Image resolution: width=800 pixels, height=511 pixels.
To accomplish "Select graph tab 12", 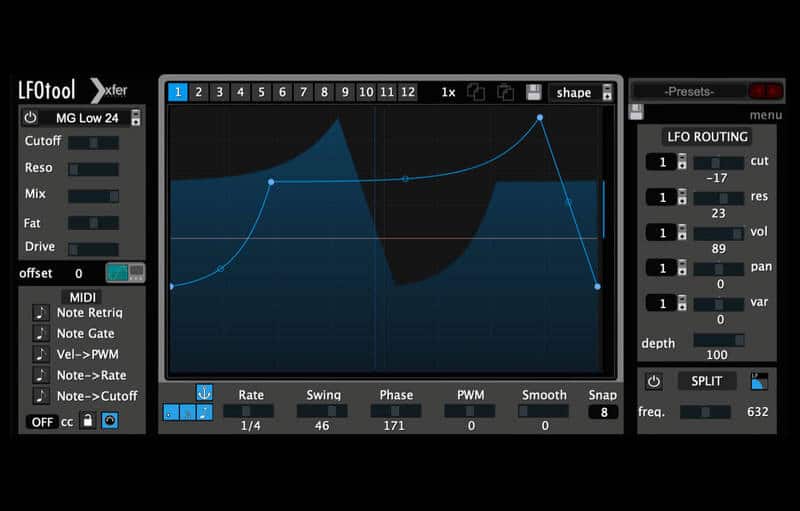I will point(408,92).
